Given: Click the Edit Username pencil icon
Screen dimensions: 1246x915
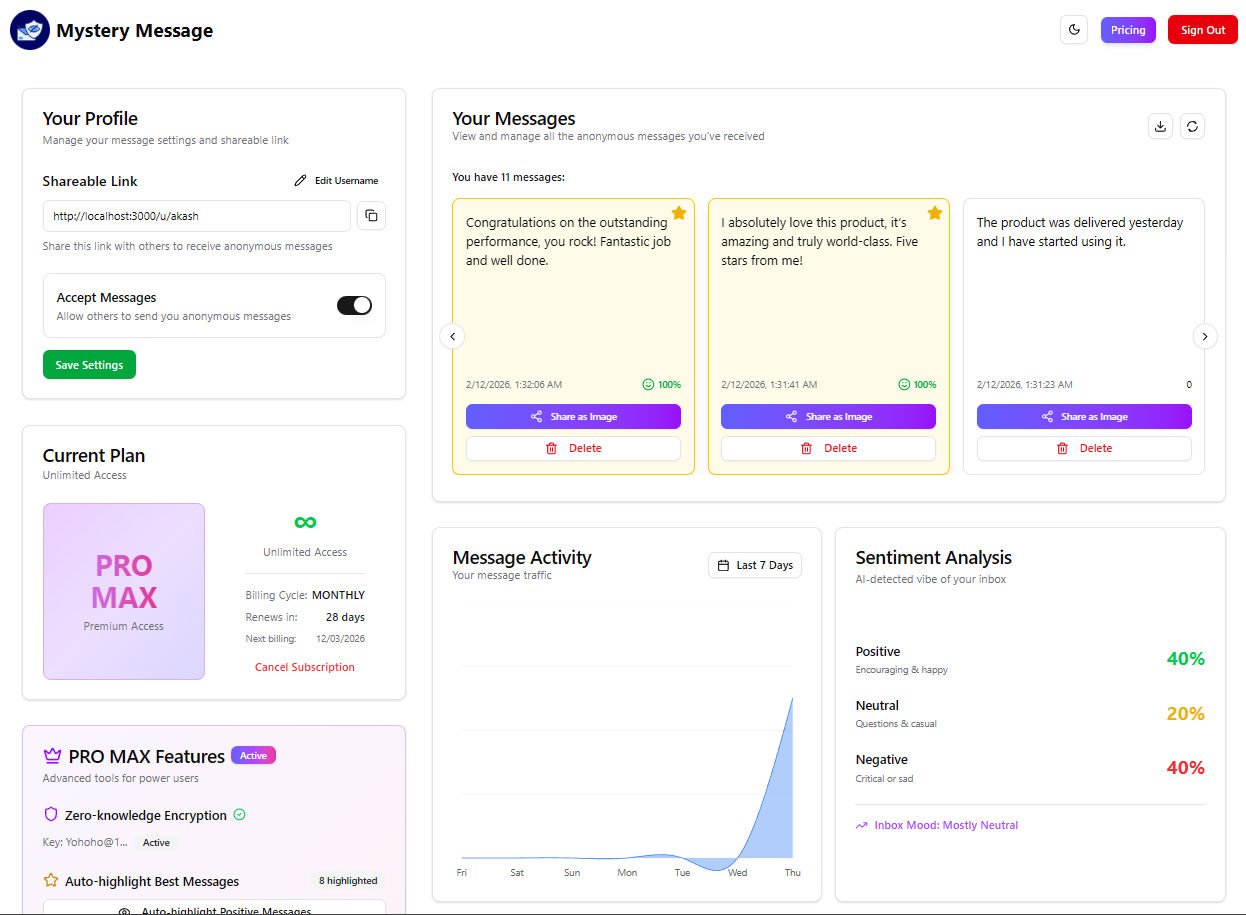Looking at the screenshot, I should 300,181.
